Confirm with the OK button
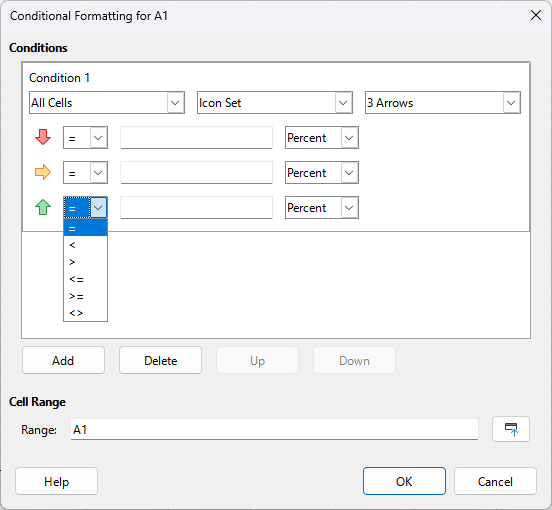 click(404, 481)
